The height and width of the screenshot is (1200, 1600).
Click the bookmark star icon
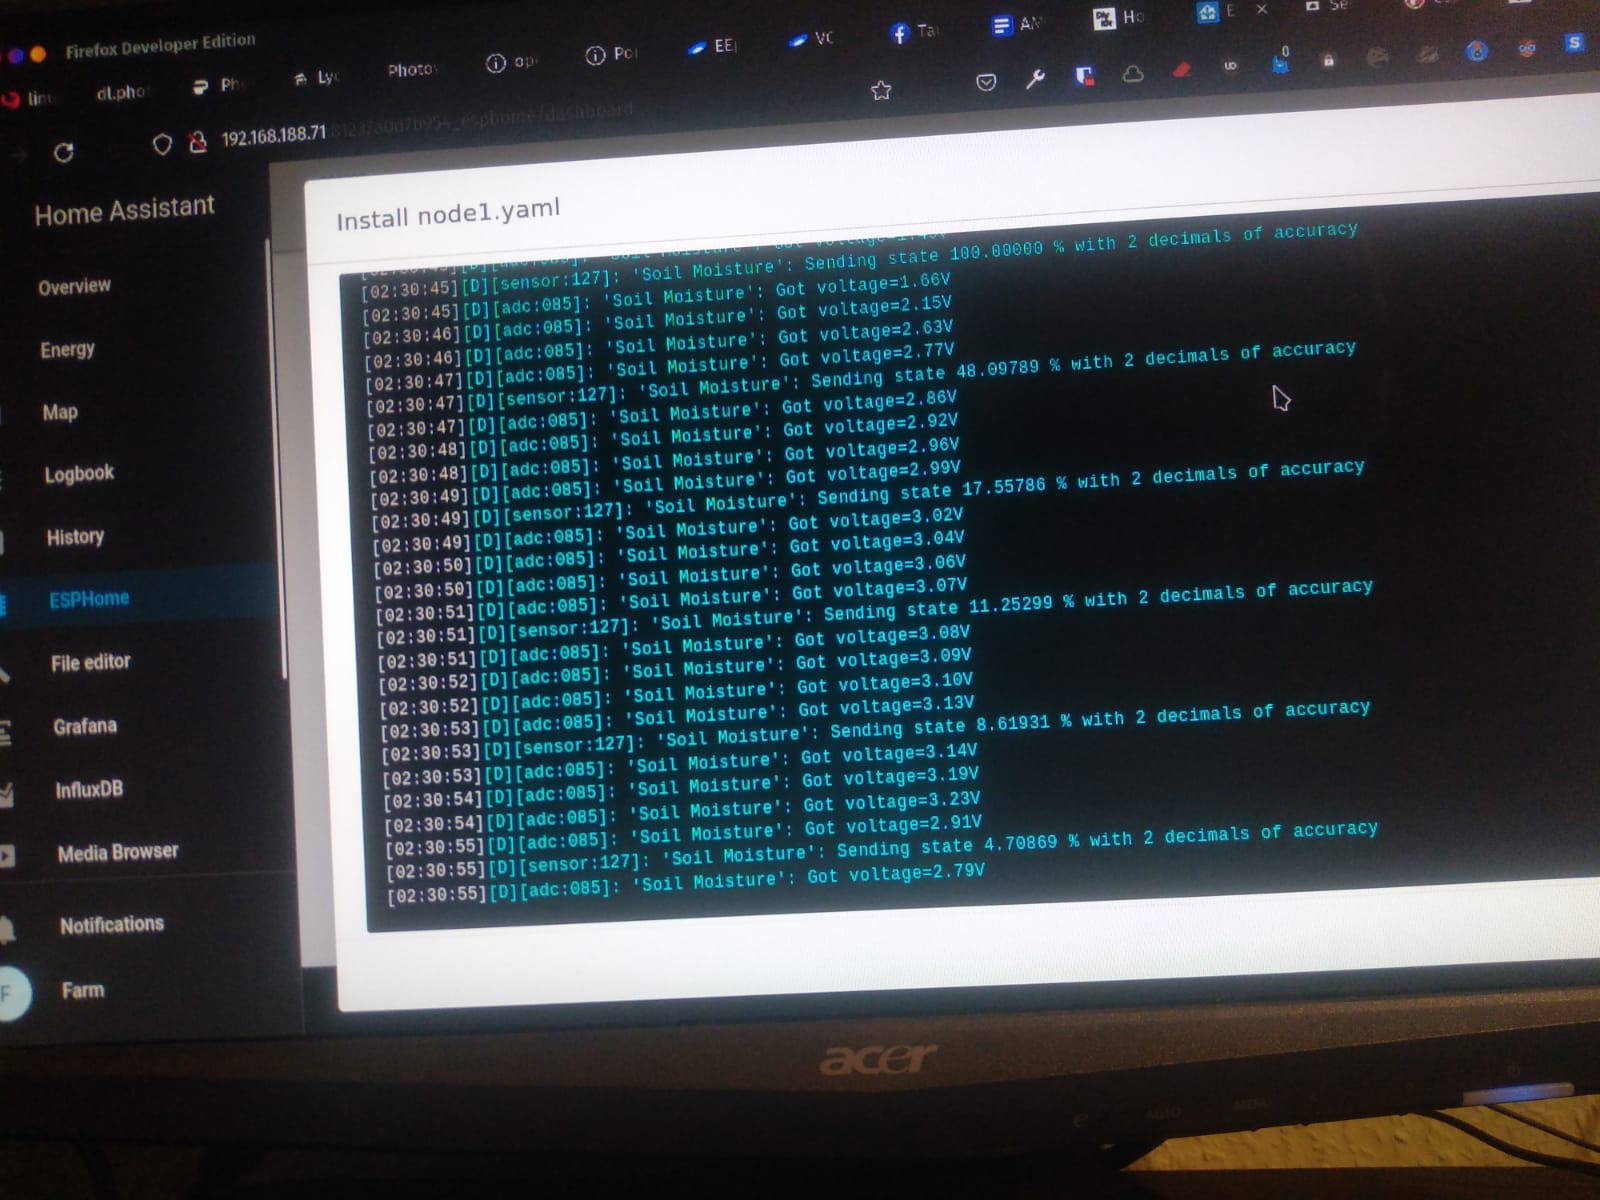click(880, 91)
